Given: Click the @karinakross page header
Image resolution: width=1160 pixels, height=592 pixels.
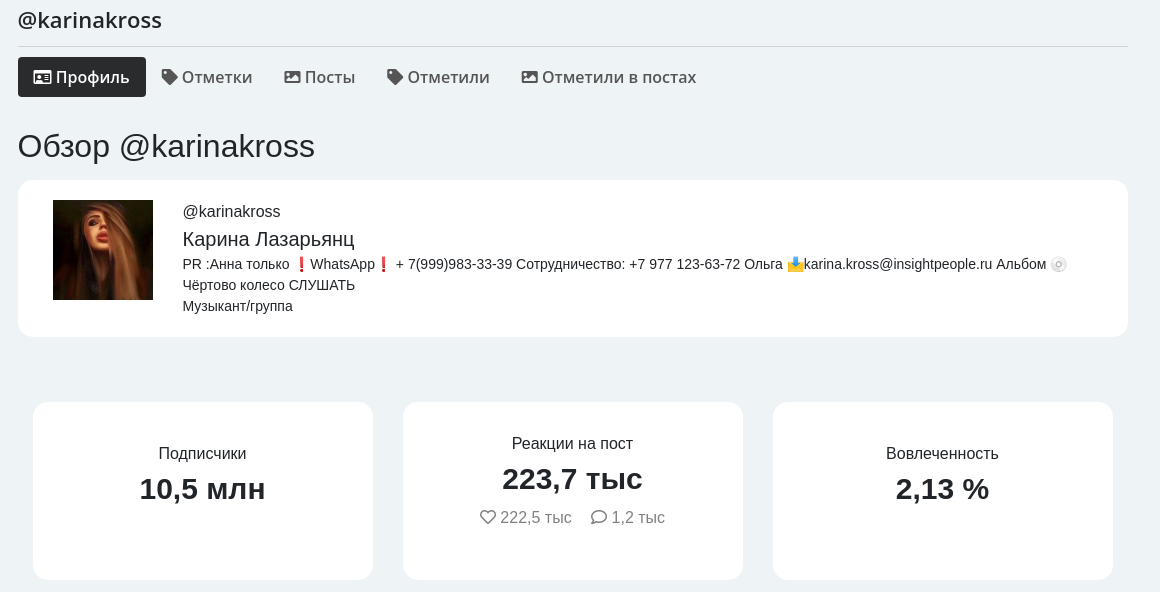Looking at the screenshot, I should (x=90, y=20).
